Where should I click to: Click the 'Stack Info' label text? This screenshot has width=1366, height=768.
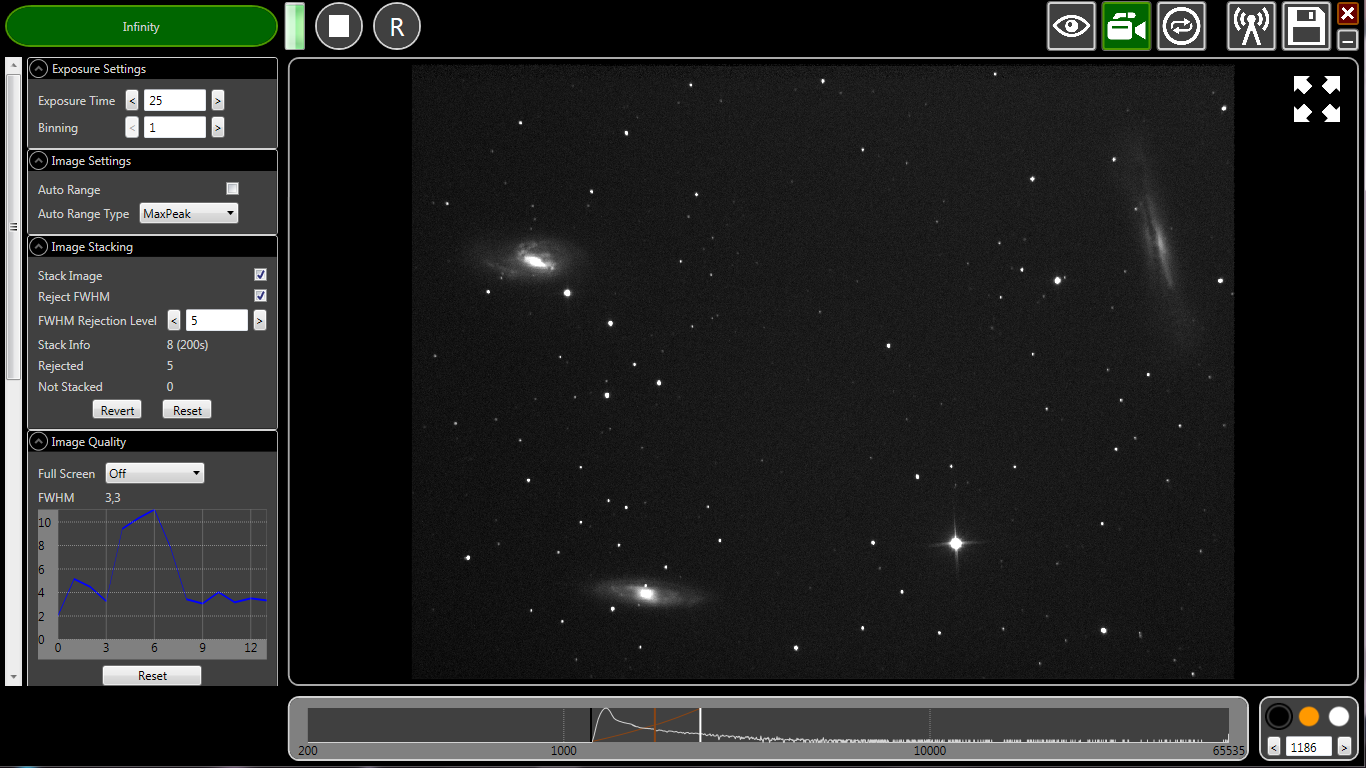click(x=64, y=345)
